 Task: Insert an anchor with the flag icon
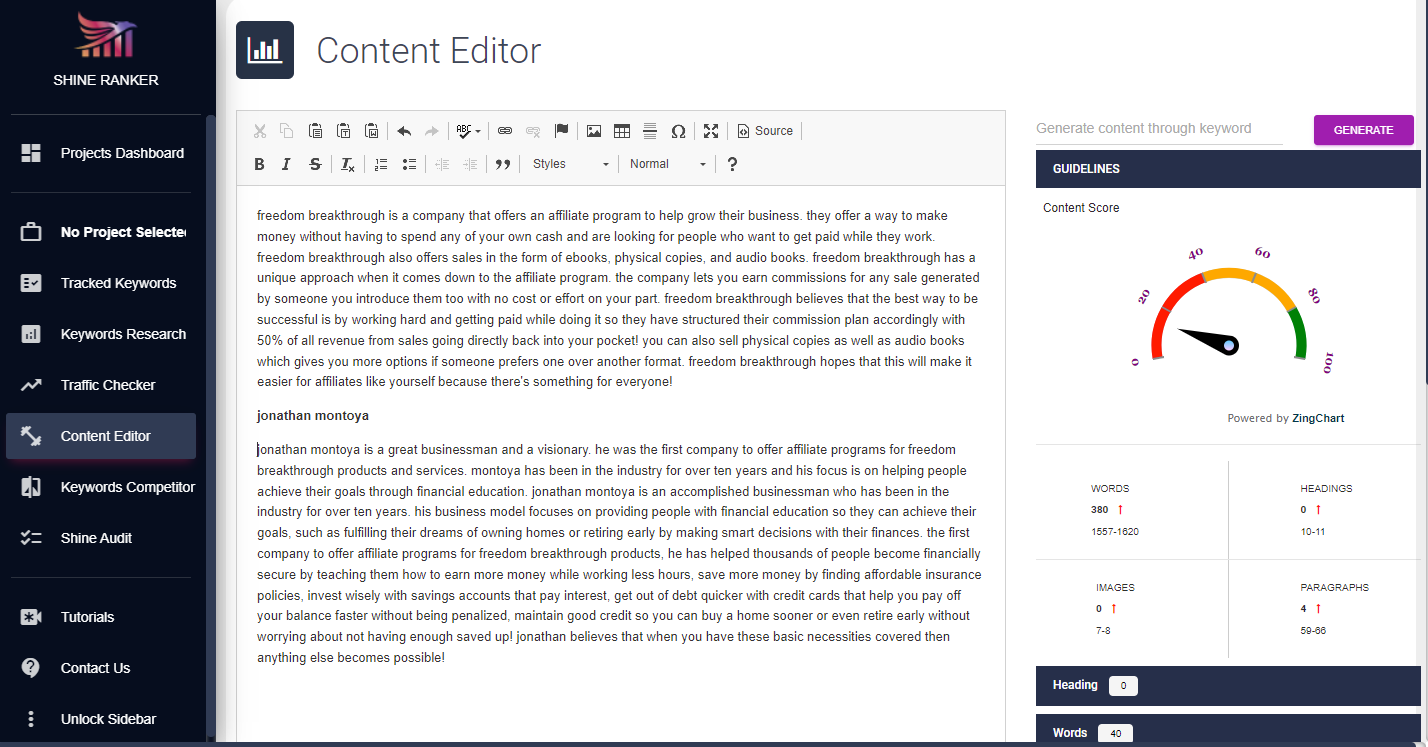pos(561,131)
